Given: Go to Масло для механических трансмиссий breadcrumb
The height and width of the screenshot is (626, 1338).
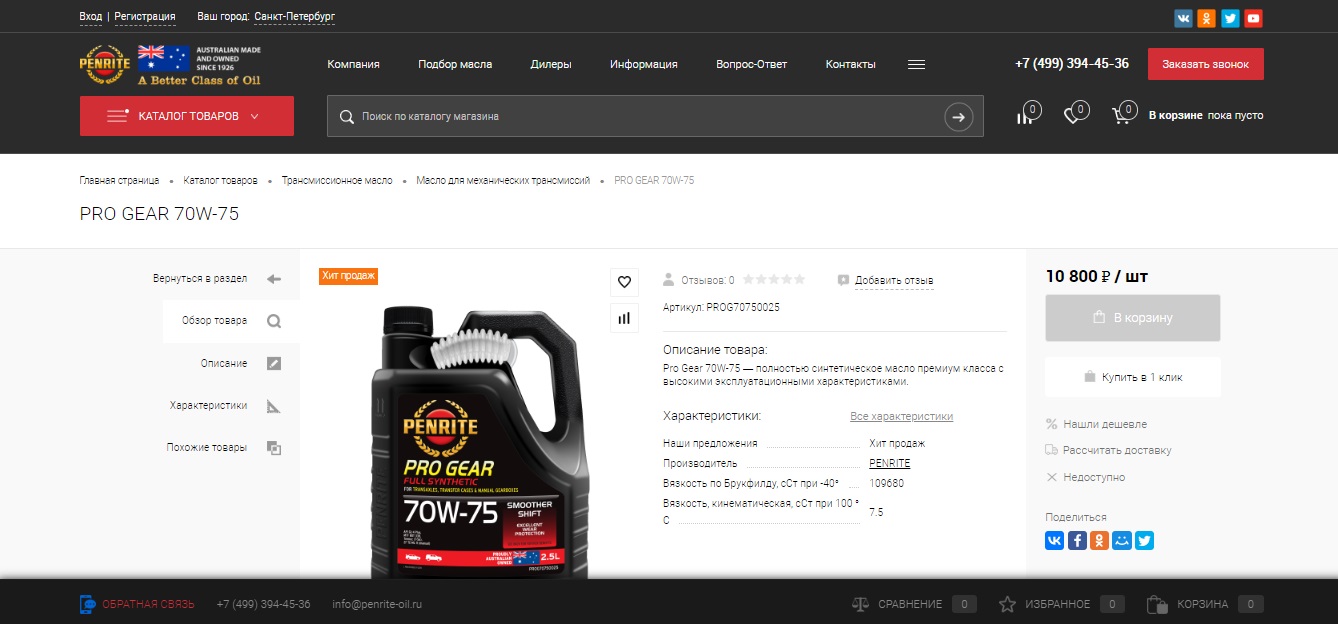Looking at the screenshot, I should coord(504,181).
